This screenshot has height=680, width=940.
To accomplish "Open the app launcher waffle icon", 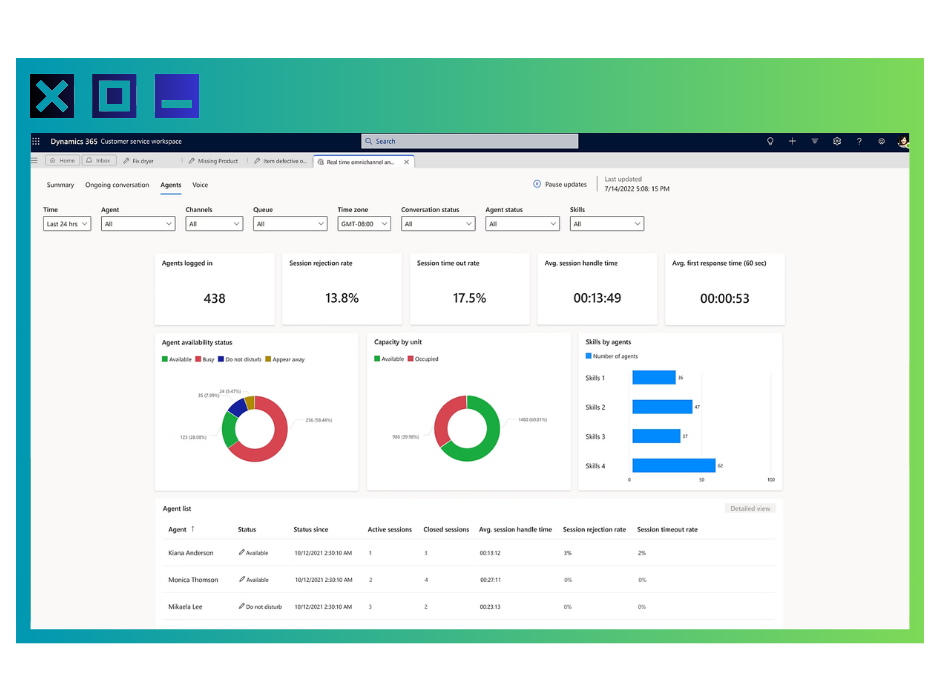I will [37, 142].
